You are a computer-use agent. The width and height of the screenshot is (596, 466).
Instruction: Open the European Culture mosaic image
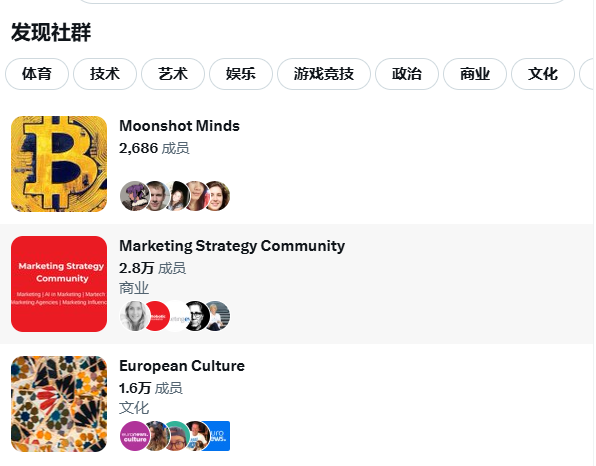coord(59,404)
